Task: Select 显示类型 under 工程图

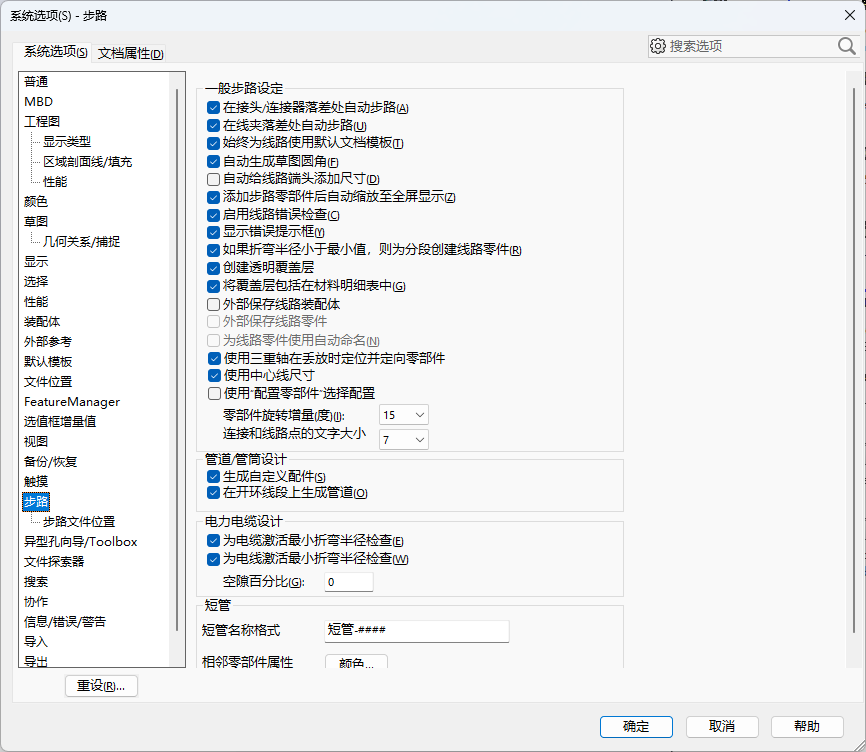Action: pyautogui.click(x=67, y=141)
